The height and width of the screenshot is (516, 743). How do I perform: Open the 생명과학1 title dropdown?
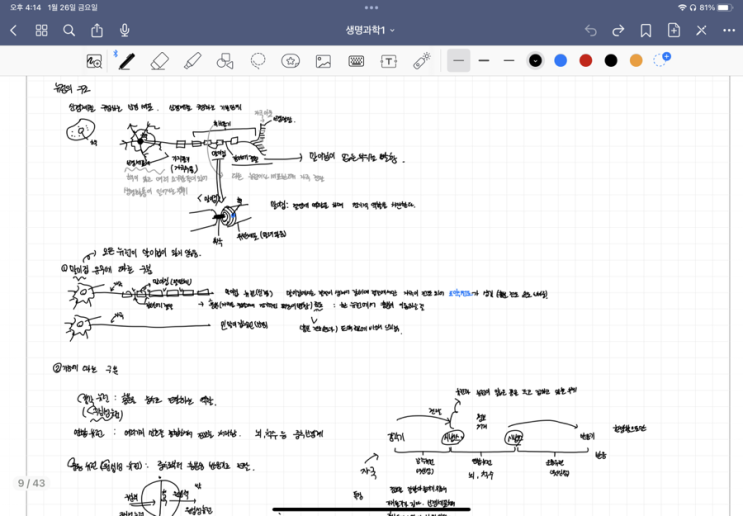tap(370, 30)
